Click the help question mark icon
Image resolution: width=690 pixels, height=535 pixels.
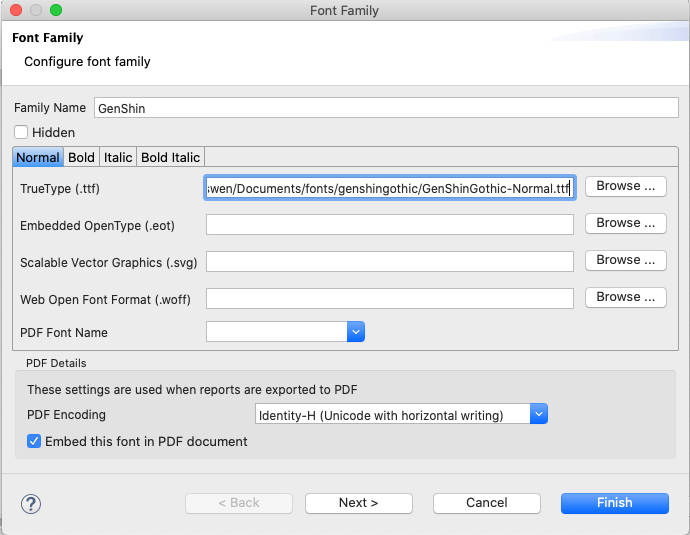[30, 503]
